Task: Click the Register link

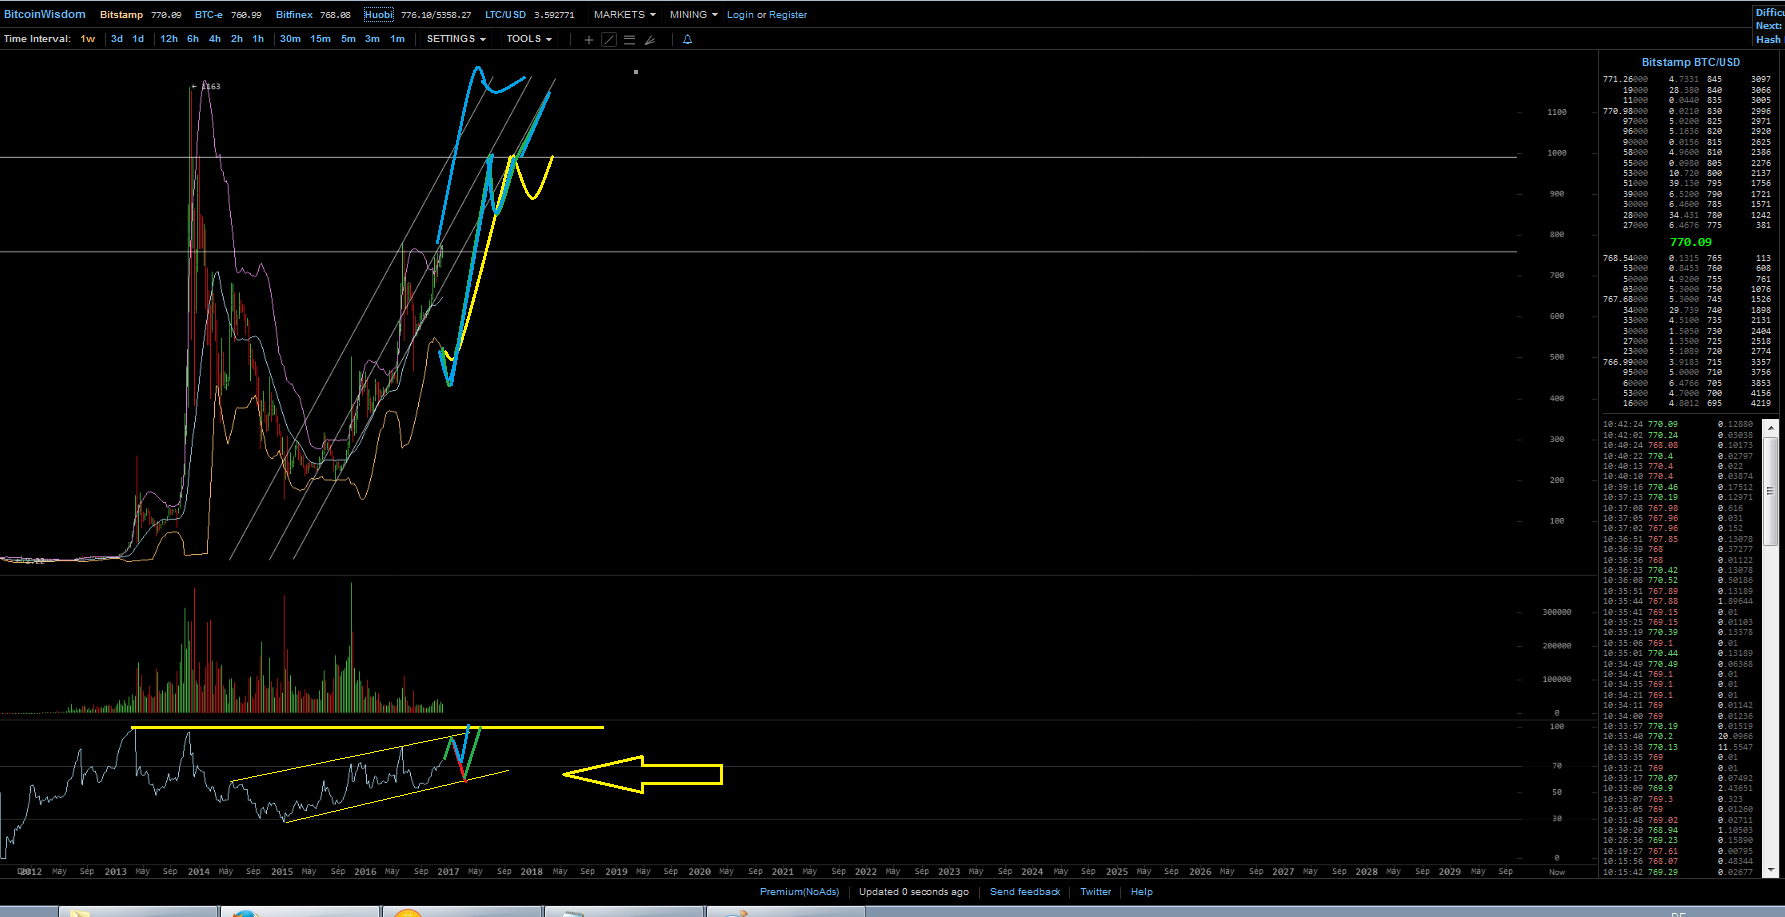Action: pos(788,15)
